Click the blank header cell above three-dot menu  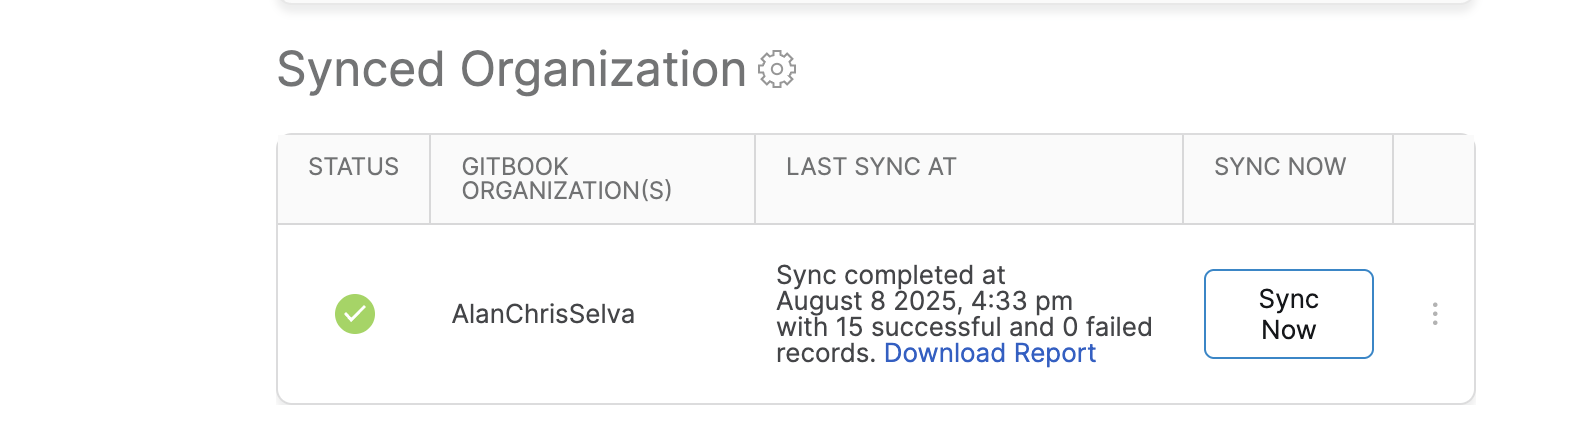(1433, 179)
